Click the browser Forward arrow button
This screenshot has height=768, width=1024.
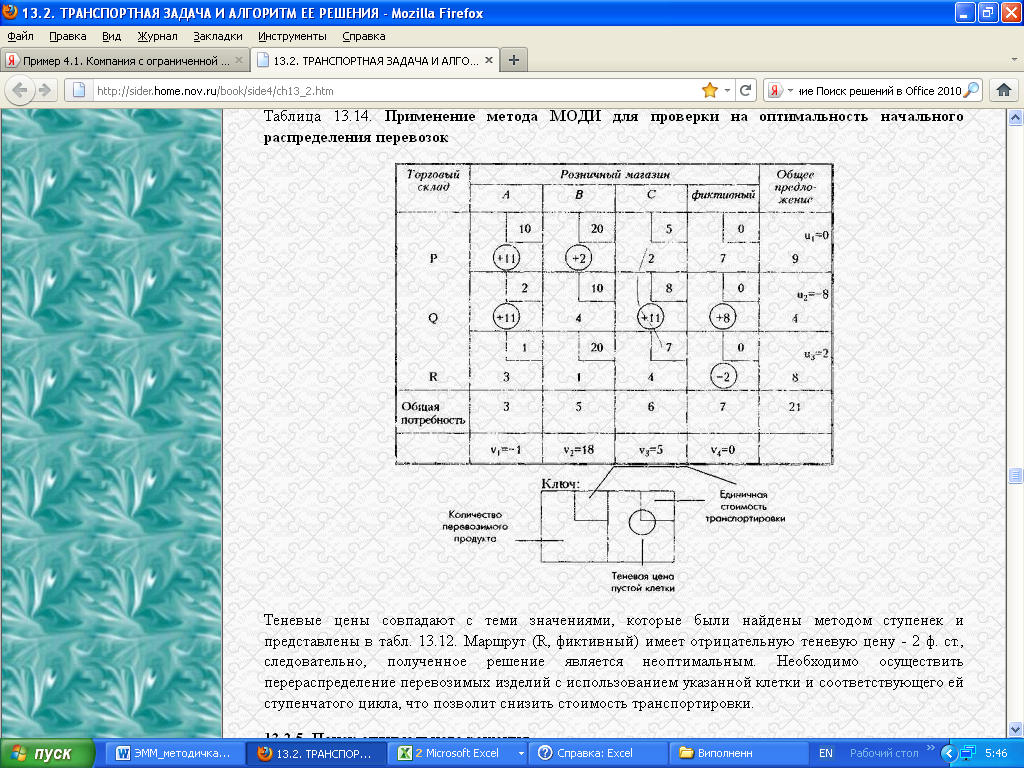pos(44,90)
